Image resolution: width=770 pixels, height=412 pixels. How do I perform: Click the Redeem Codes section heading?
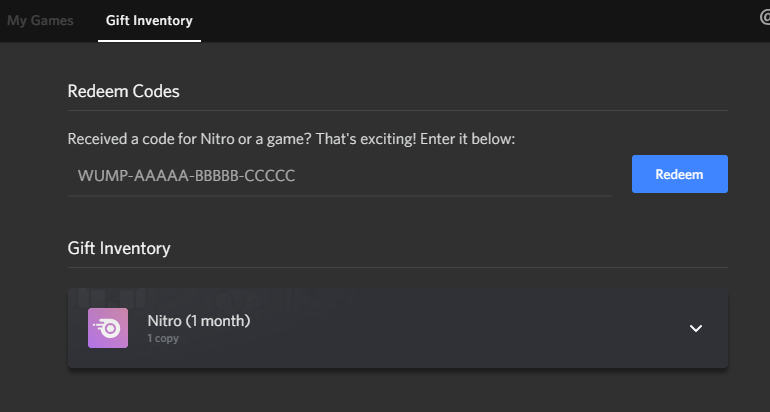click(124, 91)
